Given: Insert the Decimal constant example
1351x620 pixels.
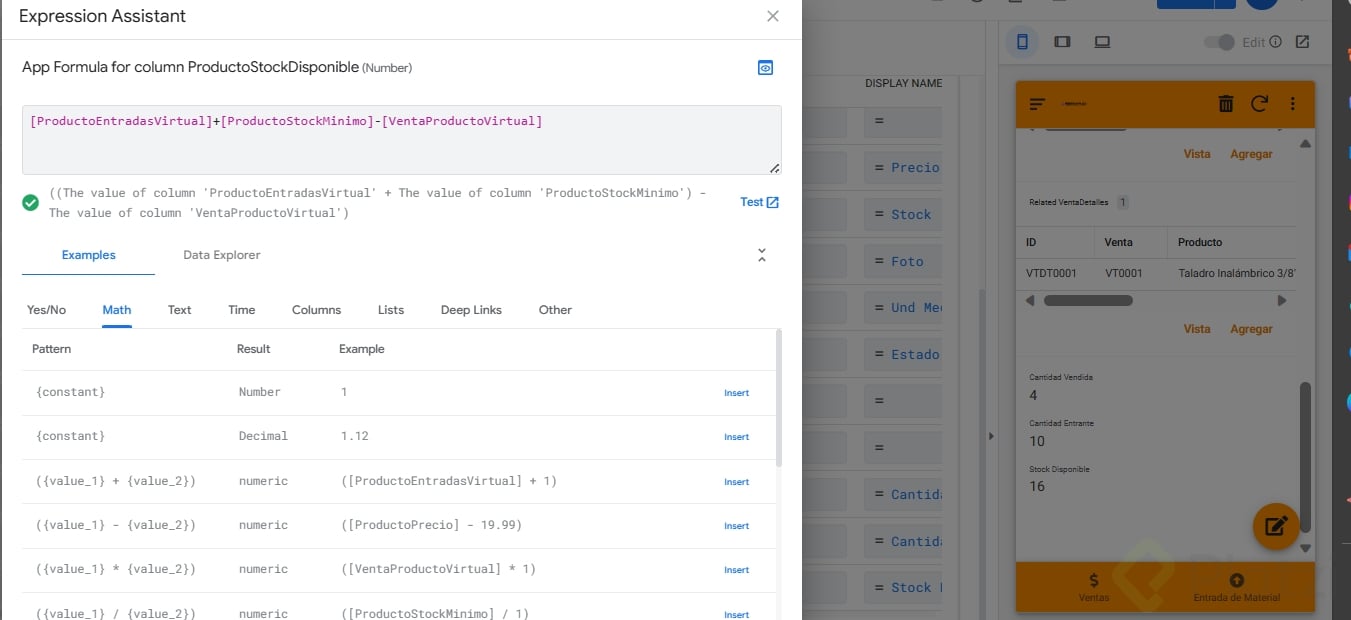Looking at the screenshot, I should (736, 437).
